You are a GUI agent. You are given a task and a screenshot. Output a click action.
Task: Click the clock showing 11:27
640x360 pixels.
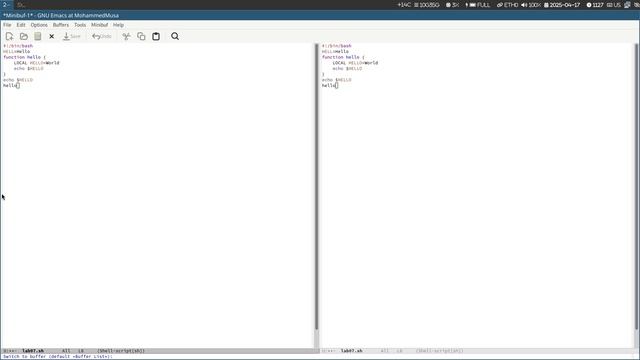click(595, 5)
